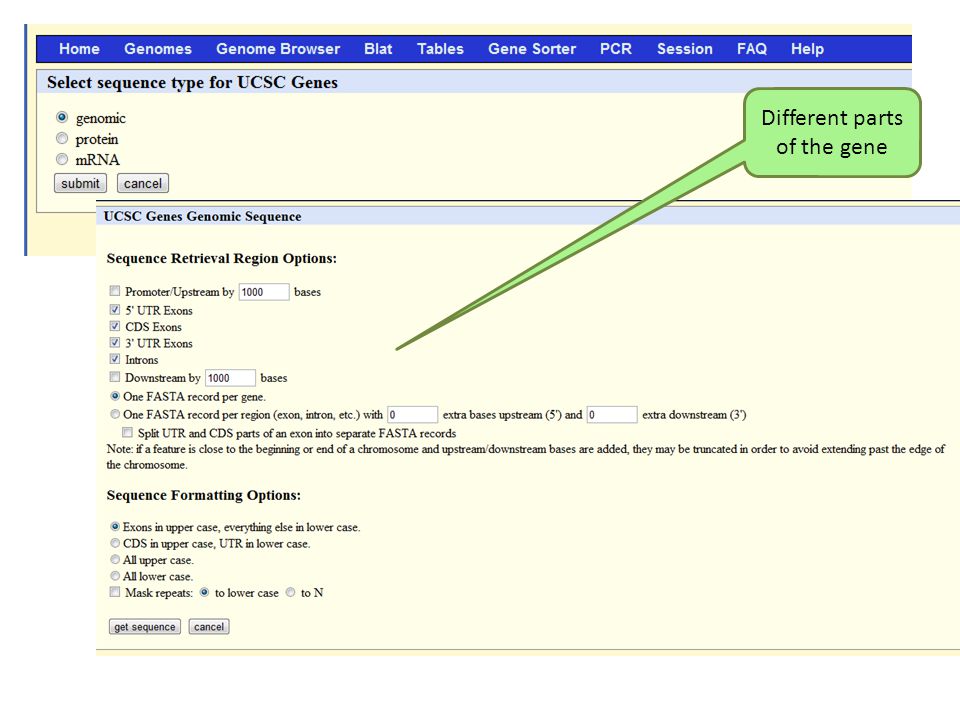Uncheck the Introns checkbox
This screenshot has width=960, height=720.
point(115,359)
